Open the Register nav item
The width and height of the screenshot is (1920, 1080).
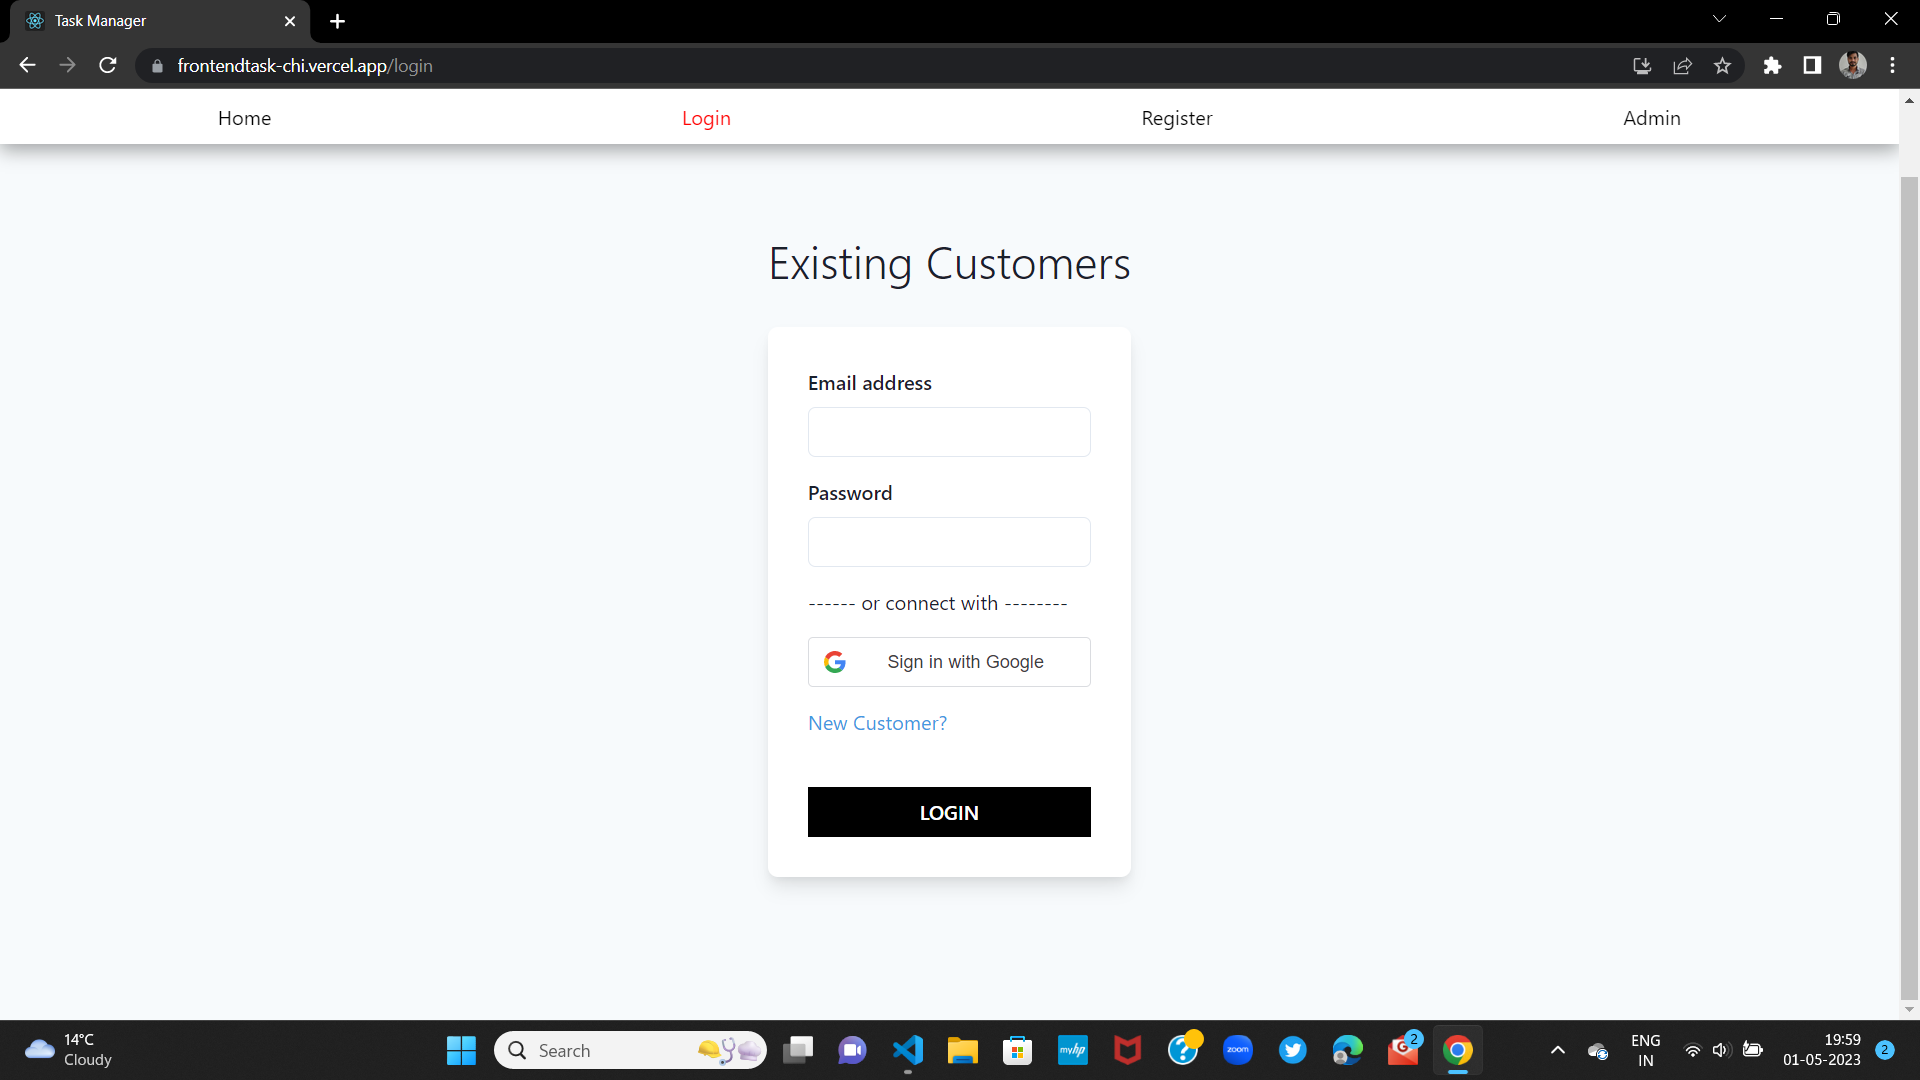1176,118
